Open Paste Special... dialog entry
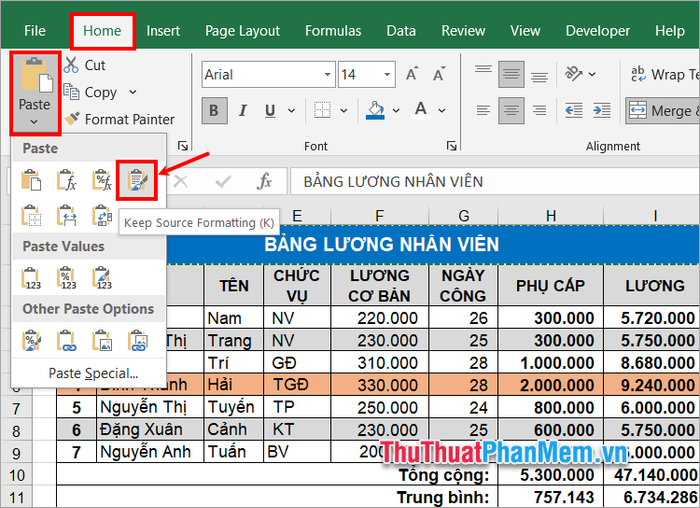This screenshot has height=508, width=700. [x=93, y=373]
